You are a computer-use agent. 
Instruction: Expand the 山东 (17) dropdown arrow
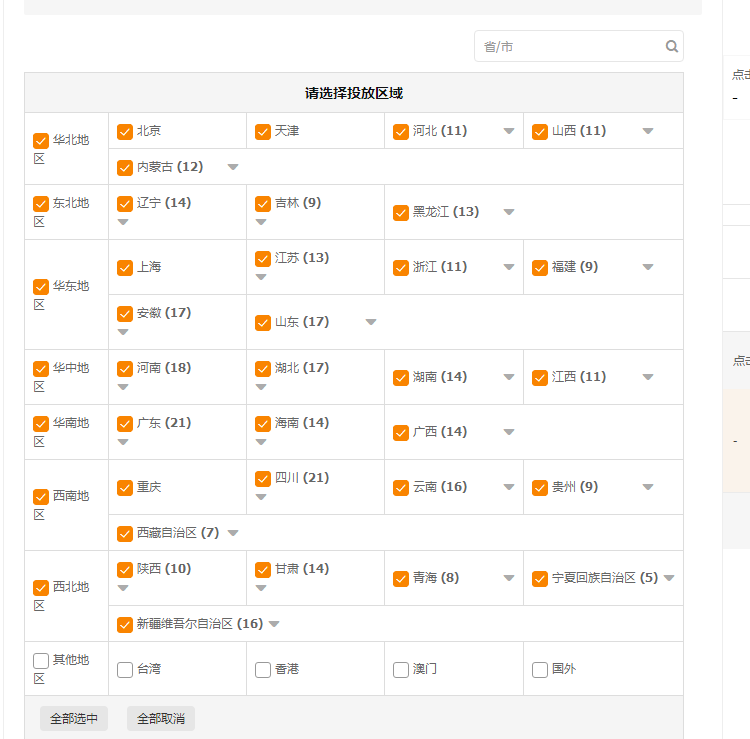371,322
